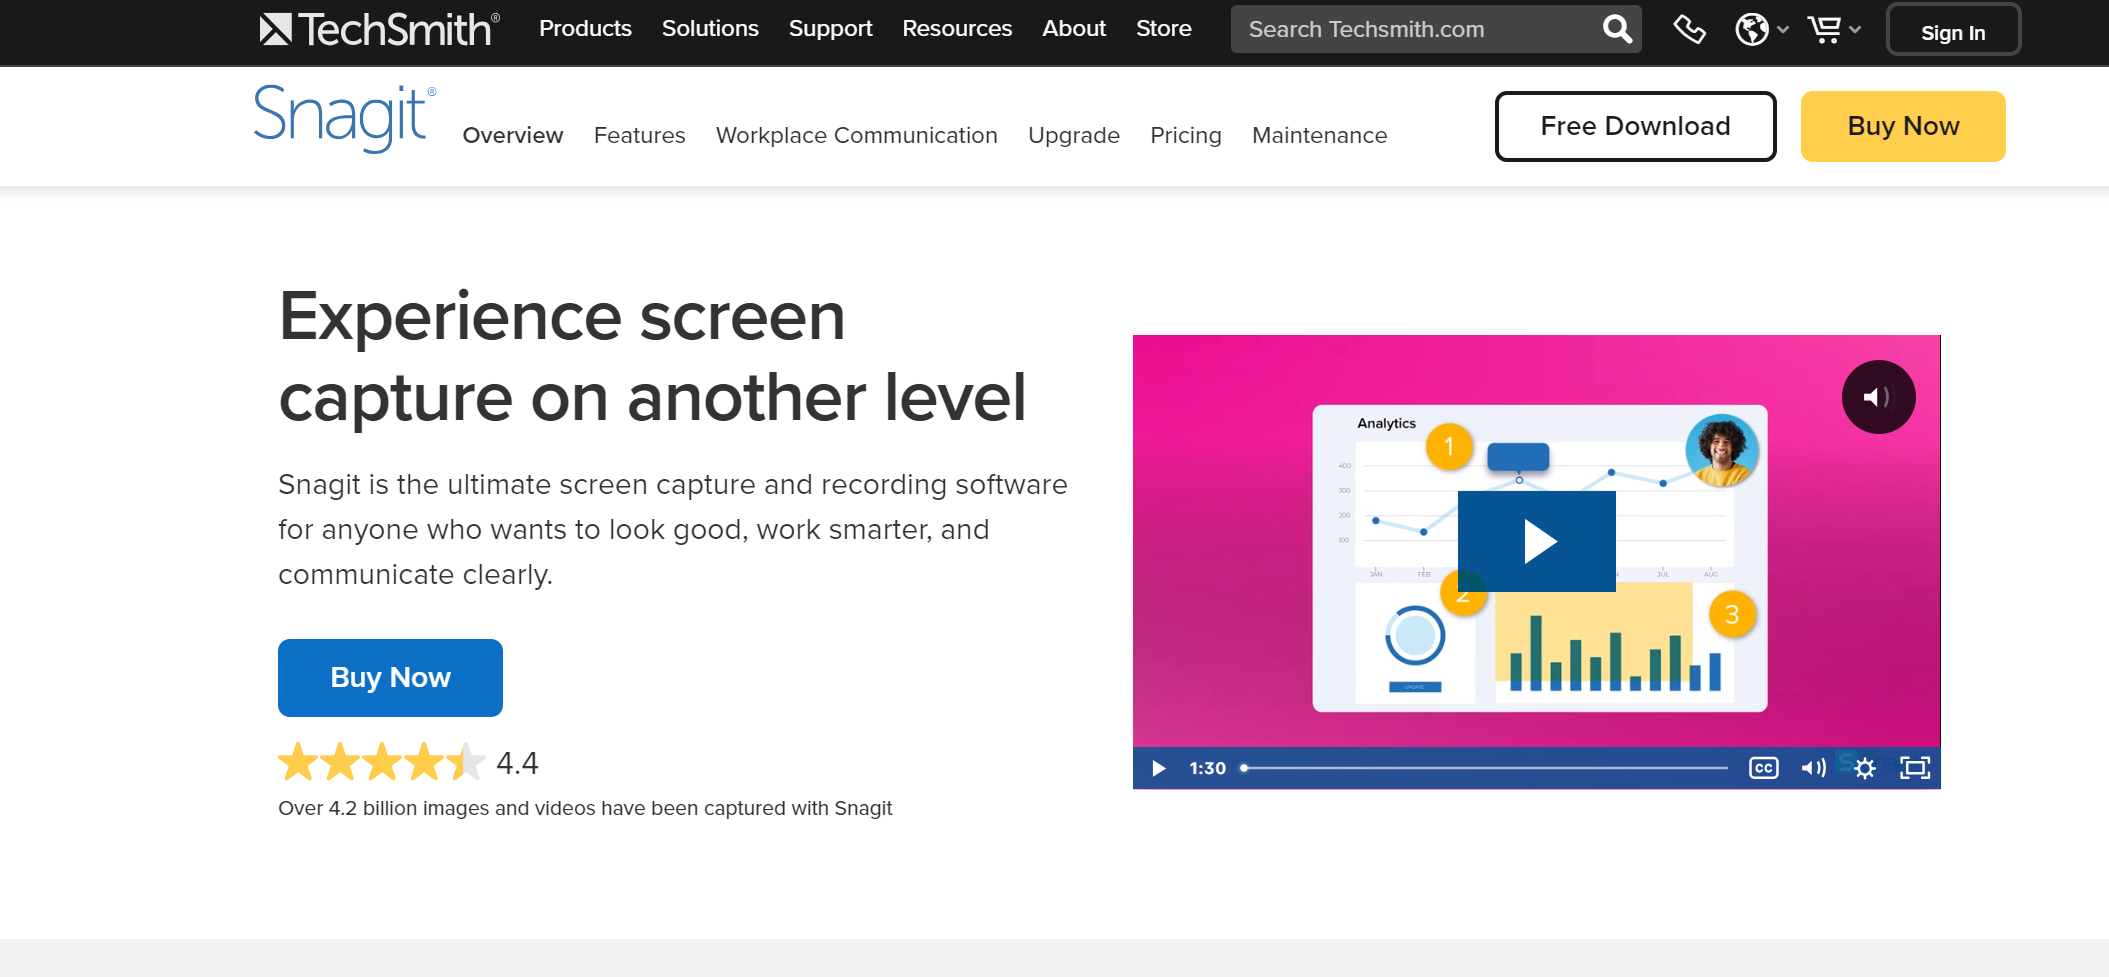The height and width of the screenshot is (977, 2109).
Task: Open the Resources menu
Action: [957, 28]
